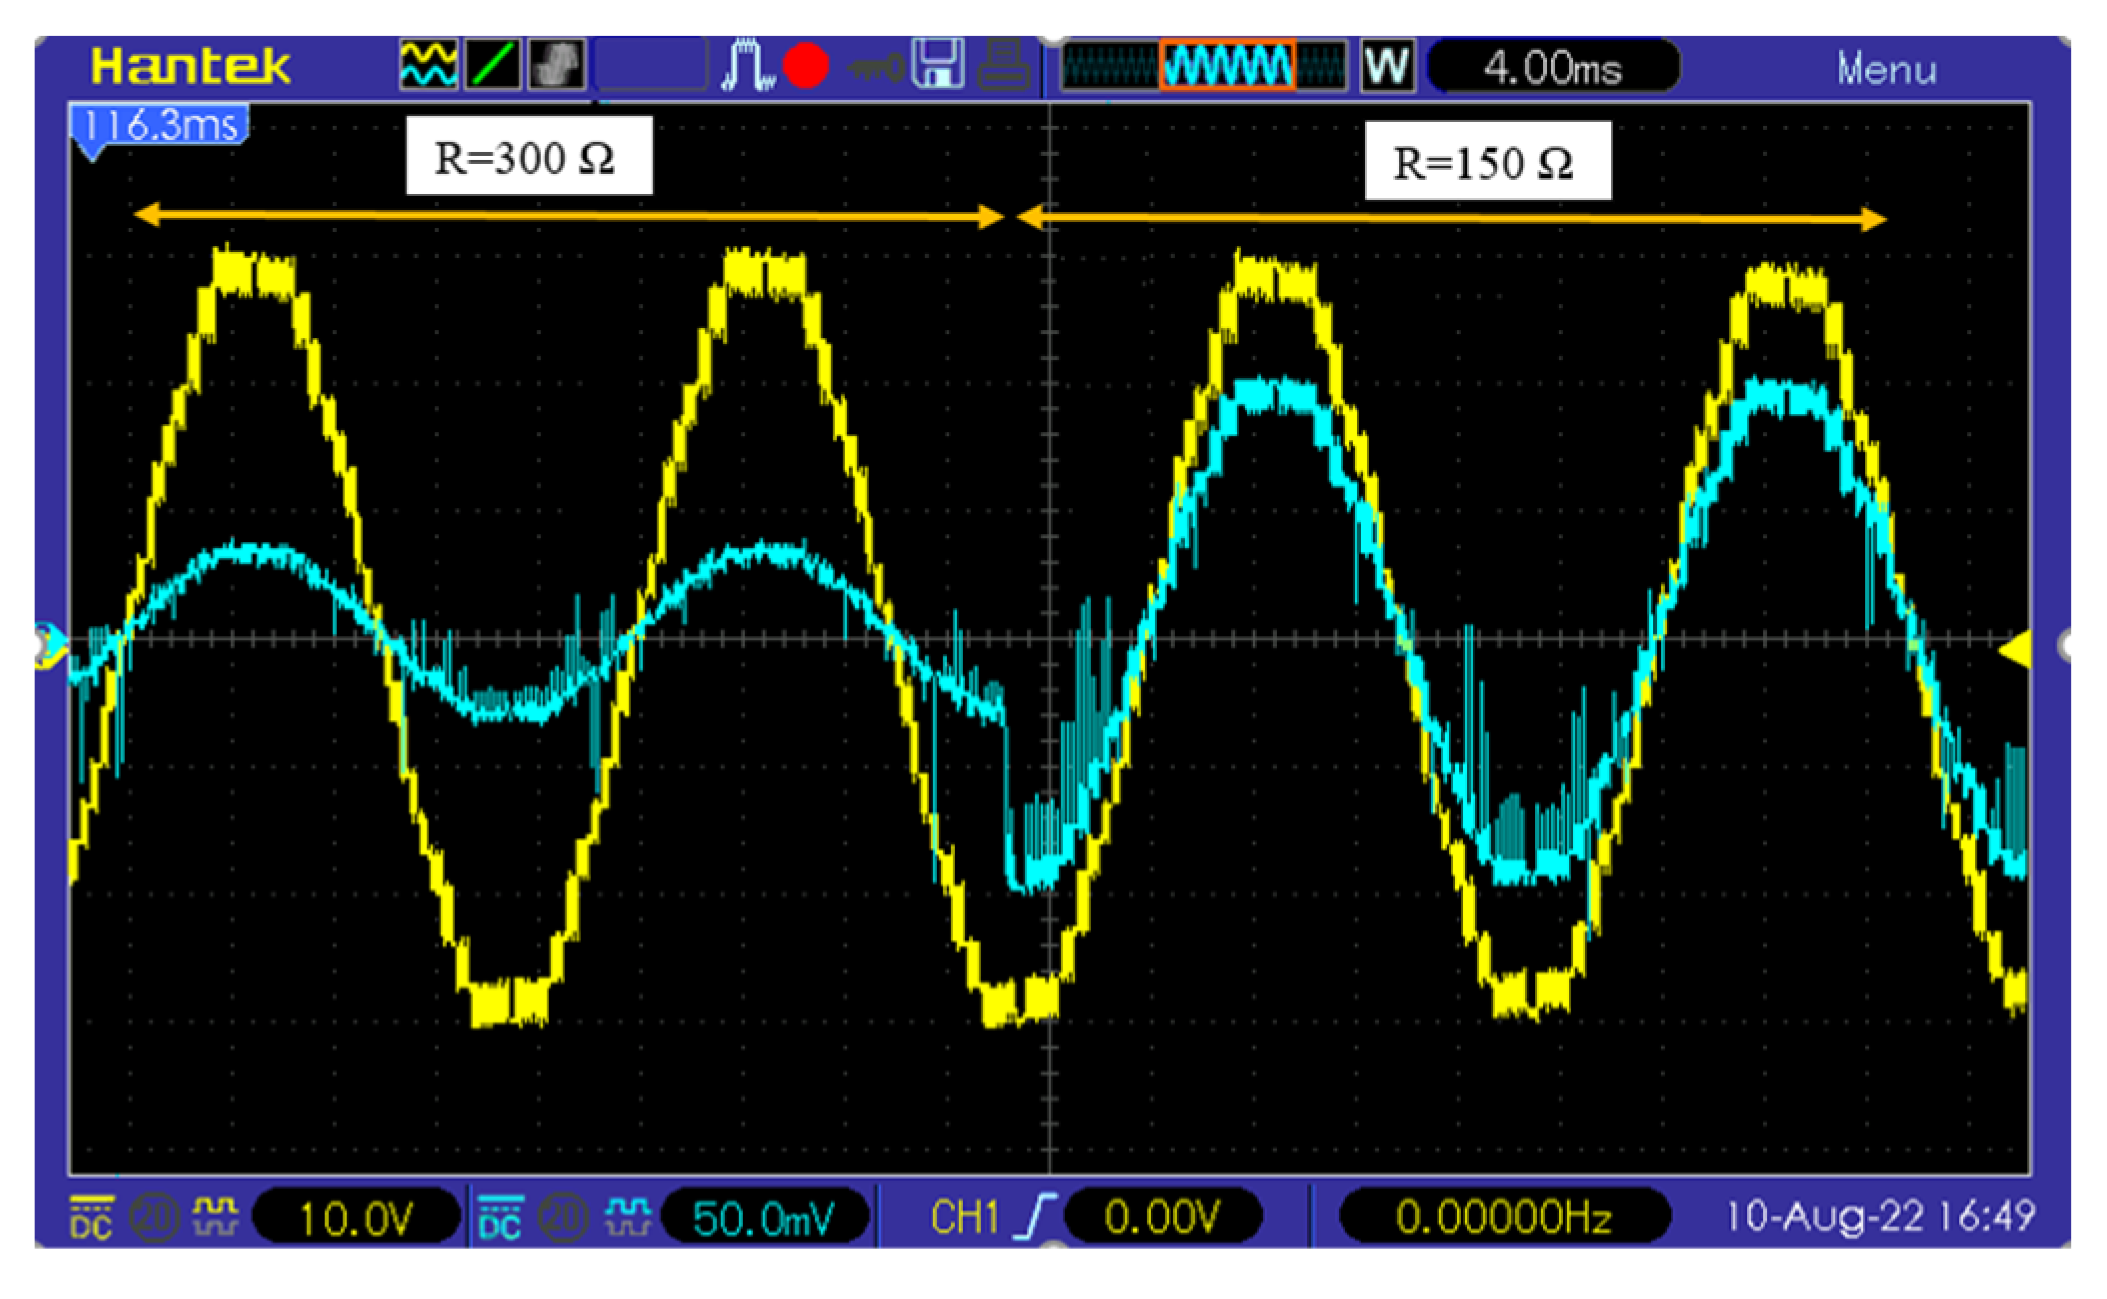2107x1299 pixels.
Task: Click the 0.00V trigger level readout
Action: pos(1163,1217)
